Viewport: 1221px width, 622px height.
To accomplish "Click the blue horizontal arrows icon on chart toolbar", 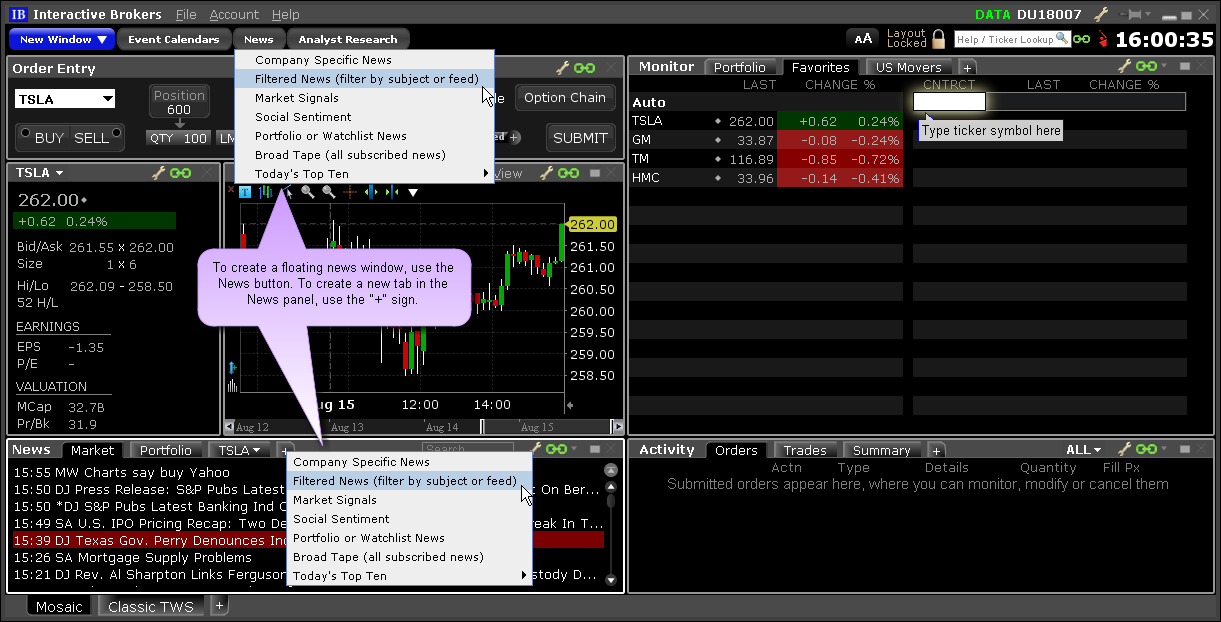I will coord(370,192).
